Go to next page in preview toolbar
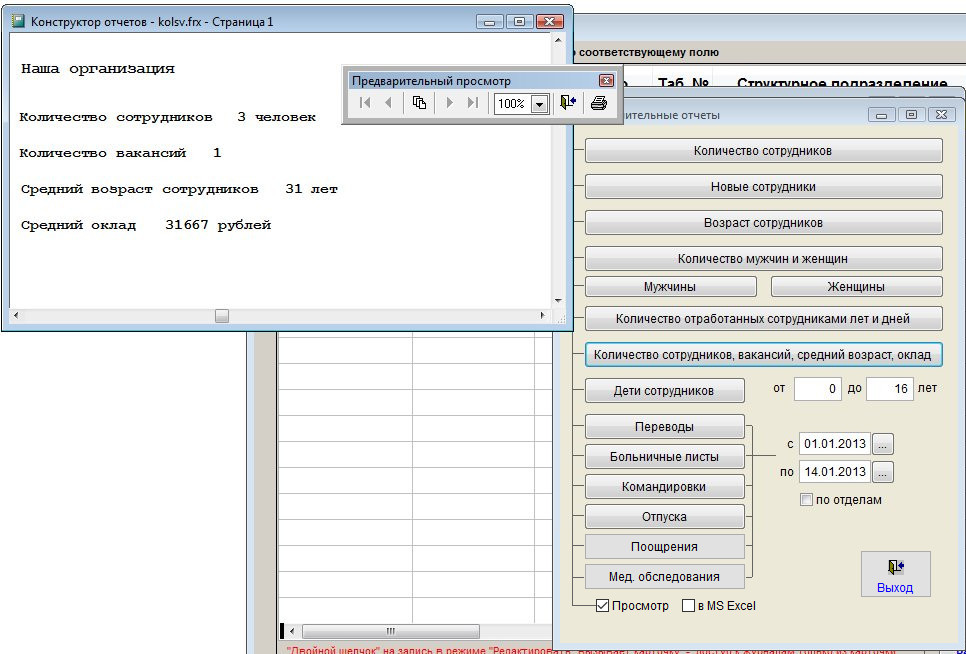The width and height of the screenshot is (966, 654). (449, 103)
